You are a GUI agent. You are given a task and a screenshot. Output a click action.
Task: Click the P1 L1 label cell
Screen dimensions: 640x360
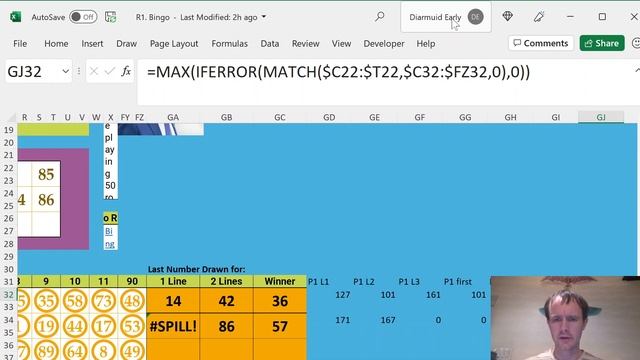pyautogui.click(x=318, y=282)
